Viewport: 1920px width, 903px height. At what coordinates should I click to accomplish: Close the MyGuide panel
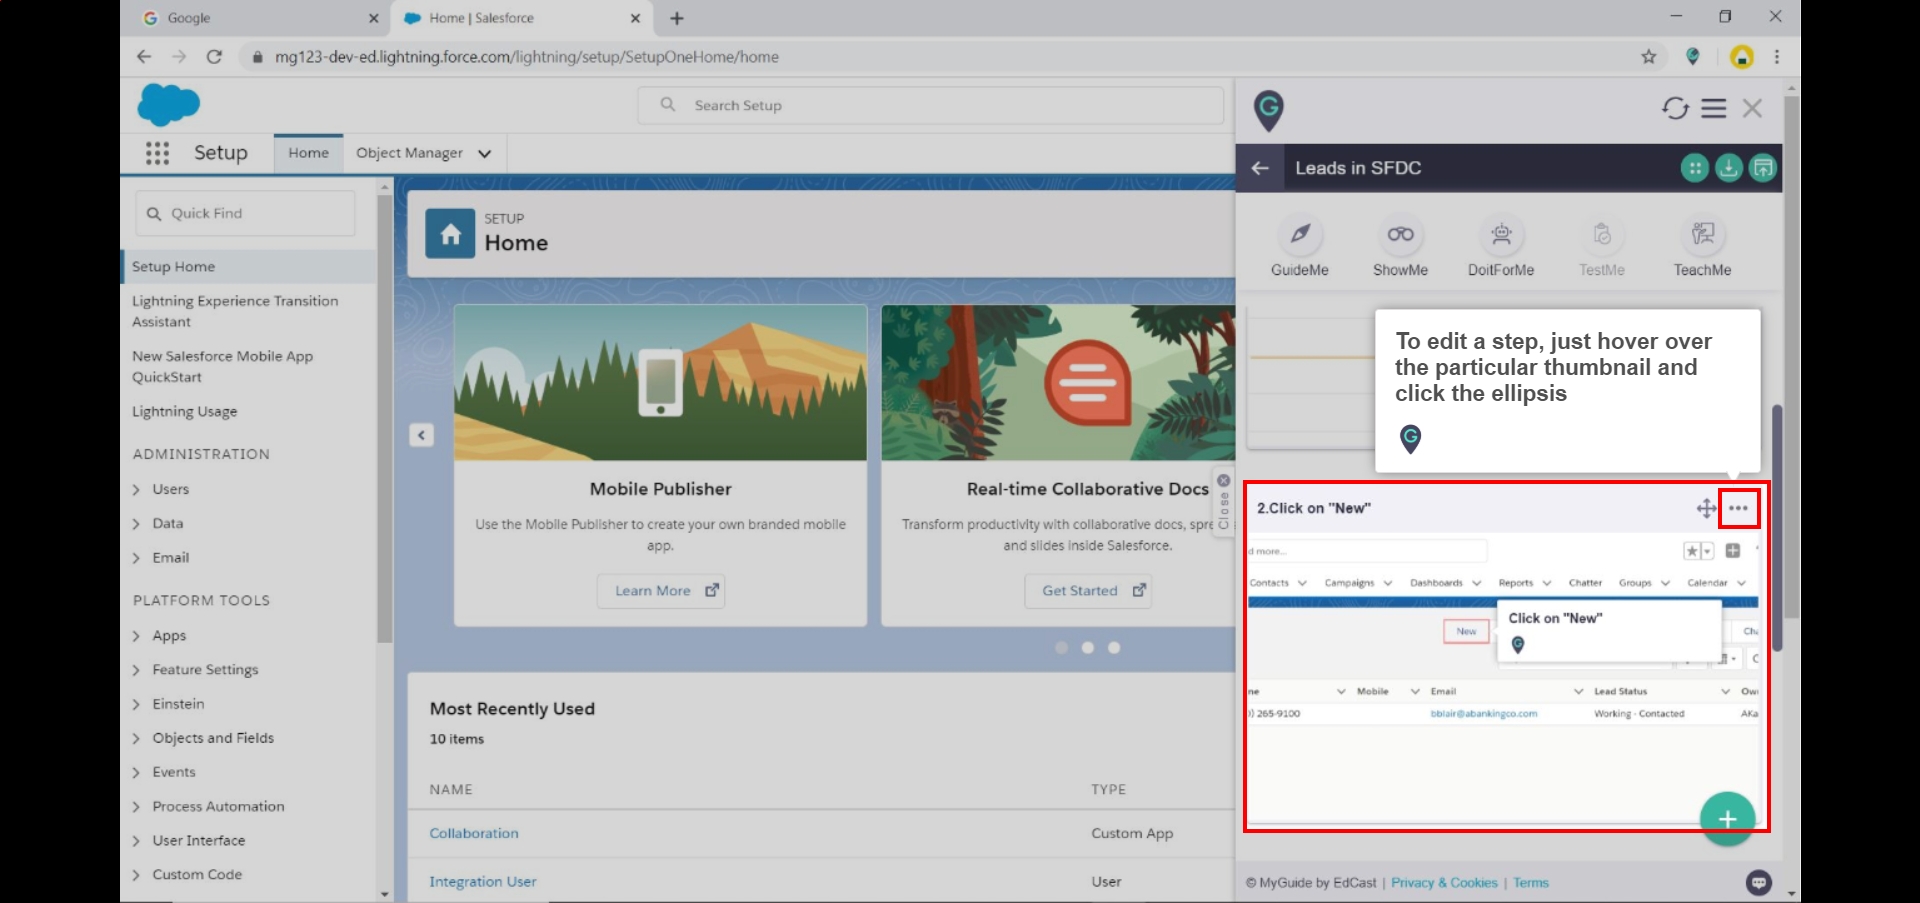1752,108
